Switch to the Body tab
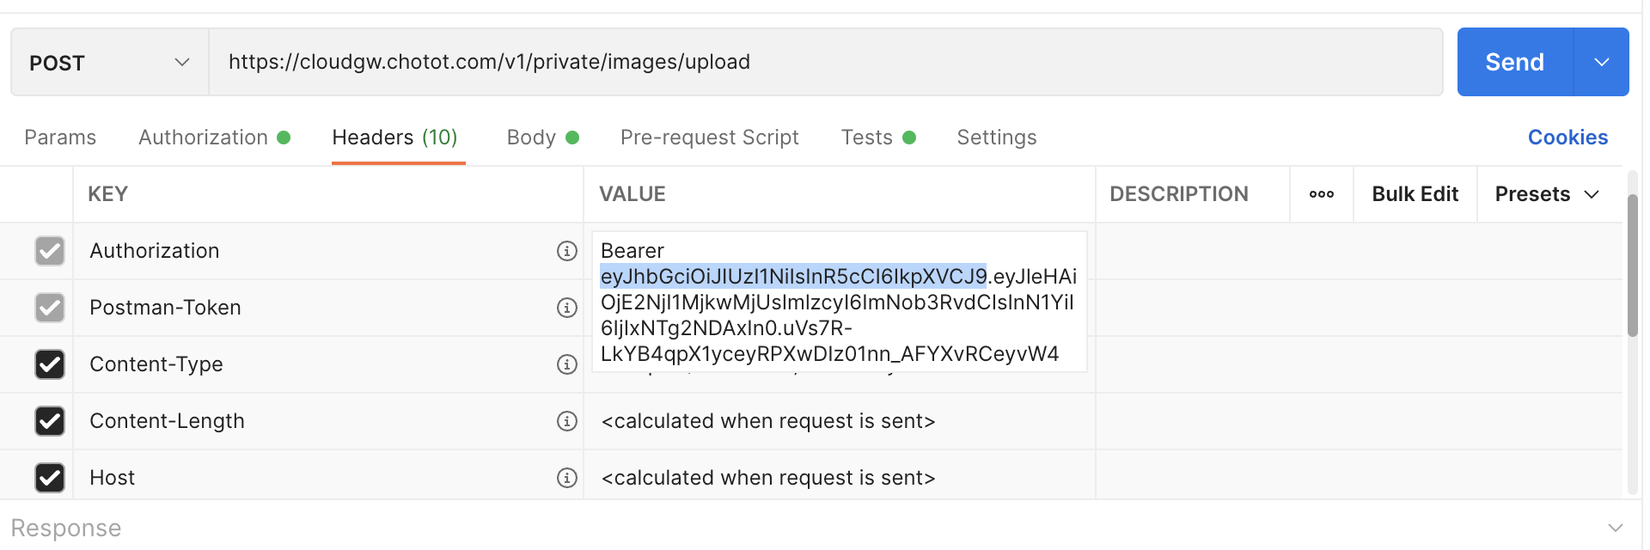This screenshot has height=550, width=1650. (531, 138)
